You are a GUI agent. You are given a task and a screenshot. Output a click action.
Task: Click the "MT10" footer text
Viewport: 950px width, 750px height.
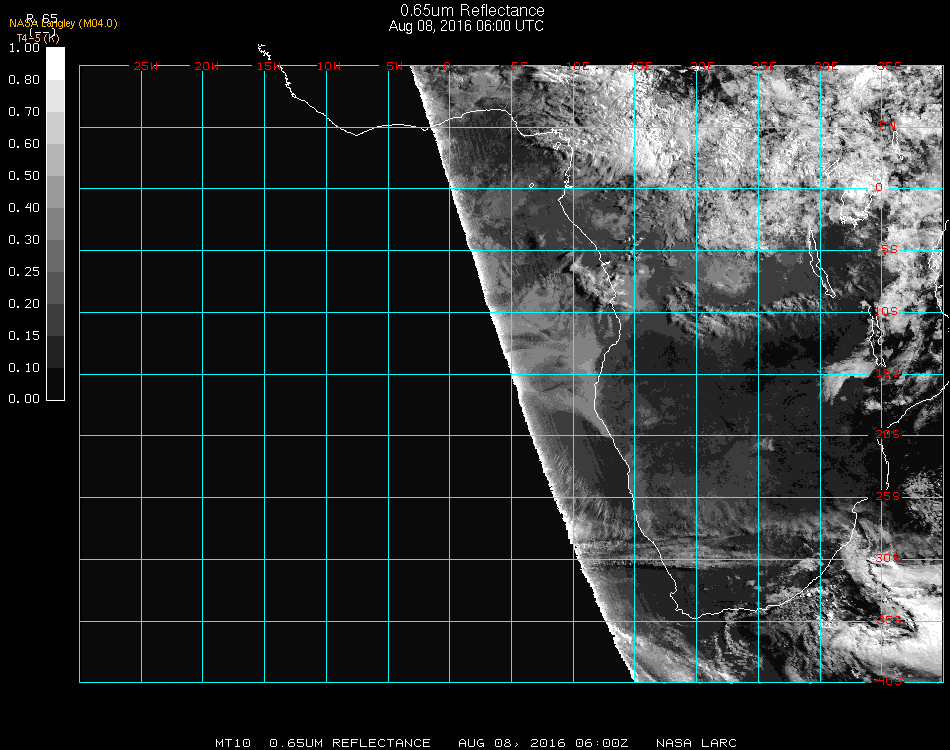pyautogui.click(x=233, y=743)
